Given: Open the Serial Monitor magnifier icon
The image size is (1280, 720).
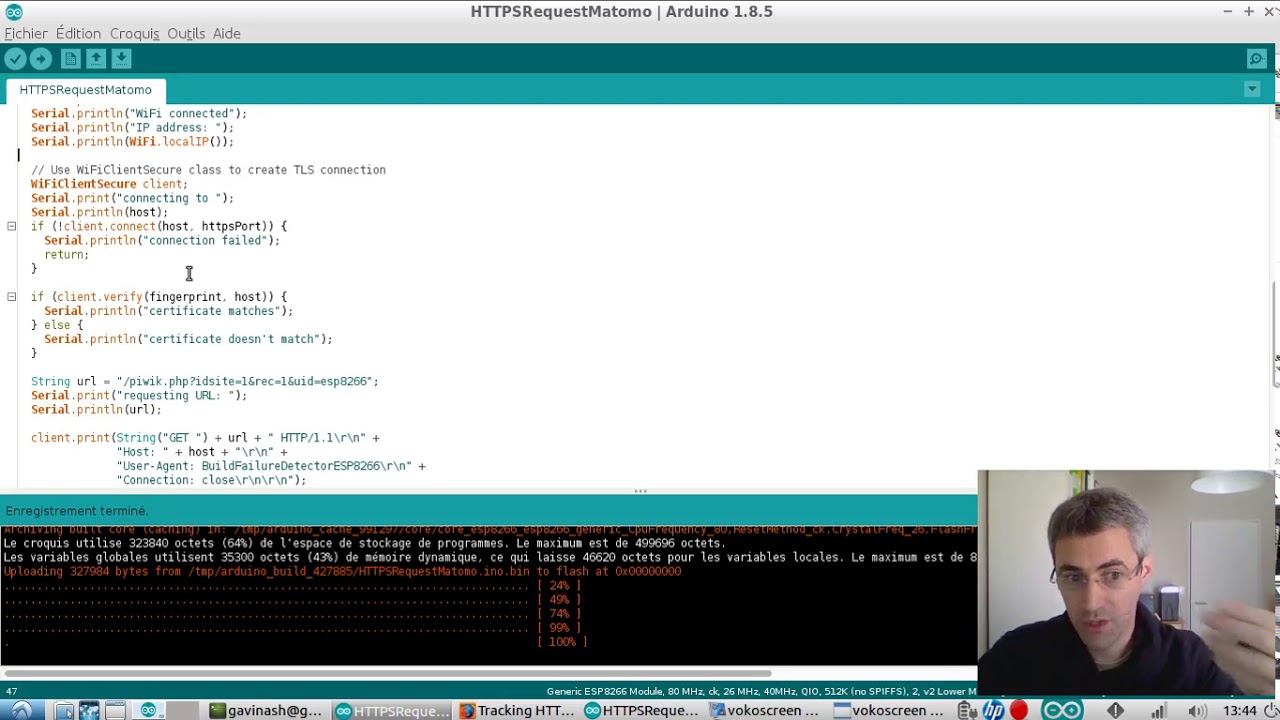Looking at the screenshot, I should pyautogui.click(x=1257, y=59).
